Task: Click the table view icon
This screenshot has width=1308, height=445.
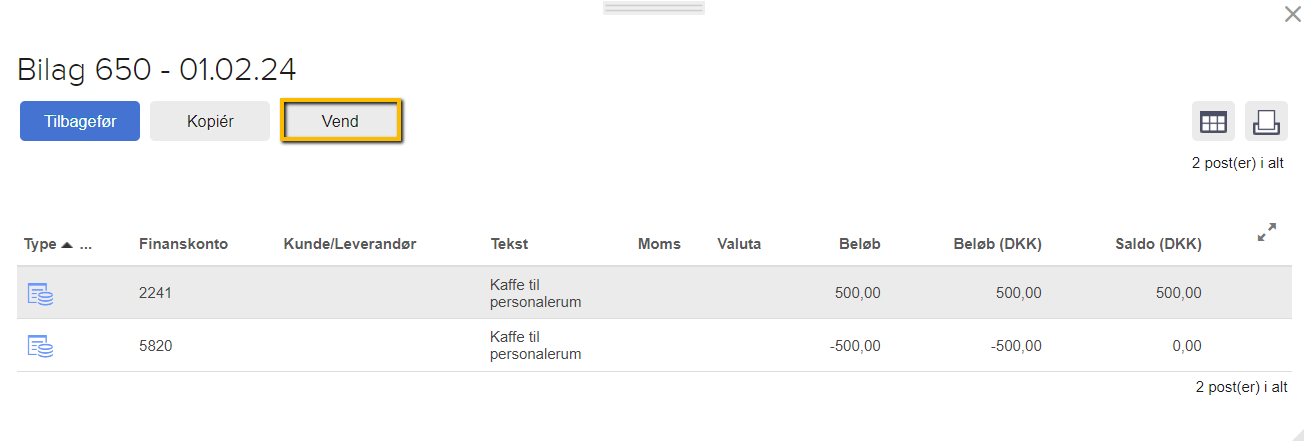Action: click(x=1213, y=122)
